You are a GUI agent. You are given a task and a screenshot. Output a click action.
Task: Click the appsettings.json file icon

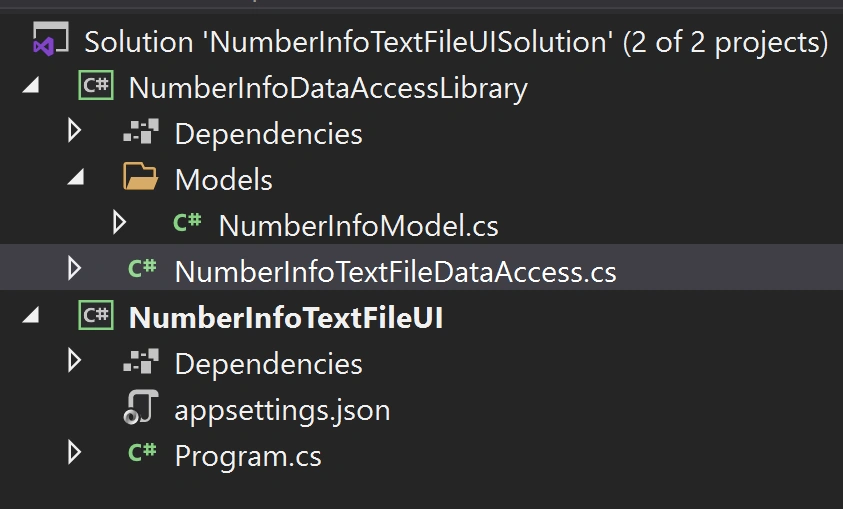141,407
